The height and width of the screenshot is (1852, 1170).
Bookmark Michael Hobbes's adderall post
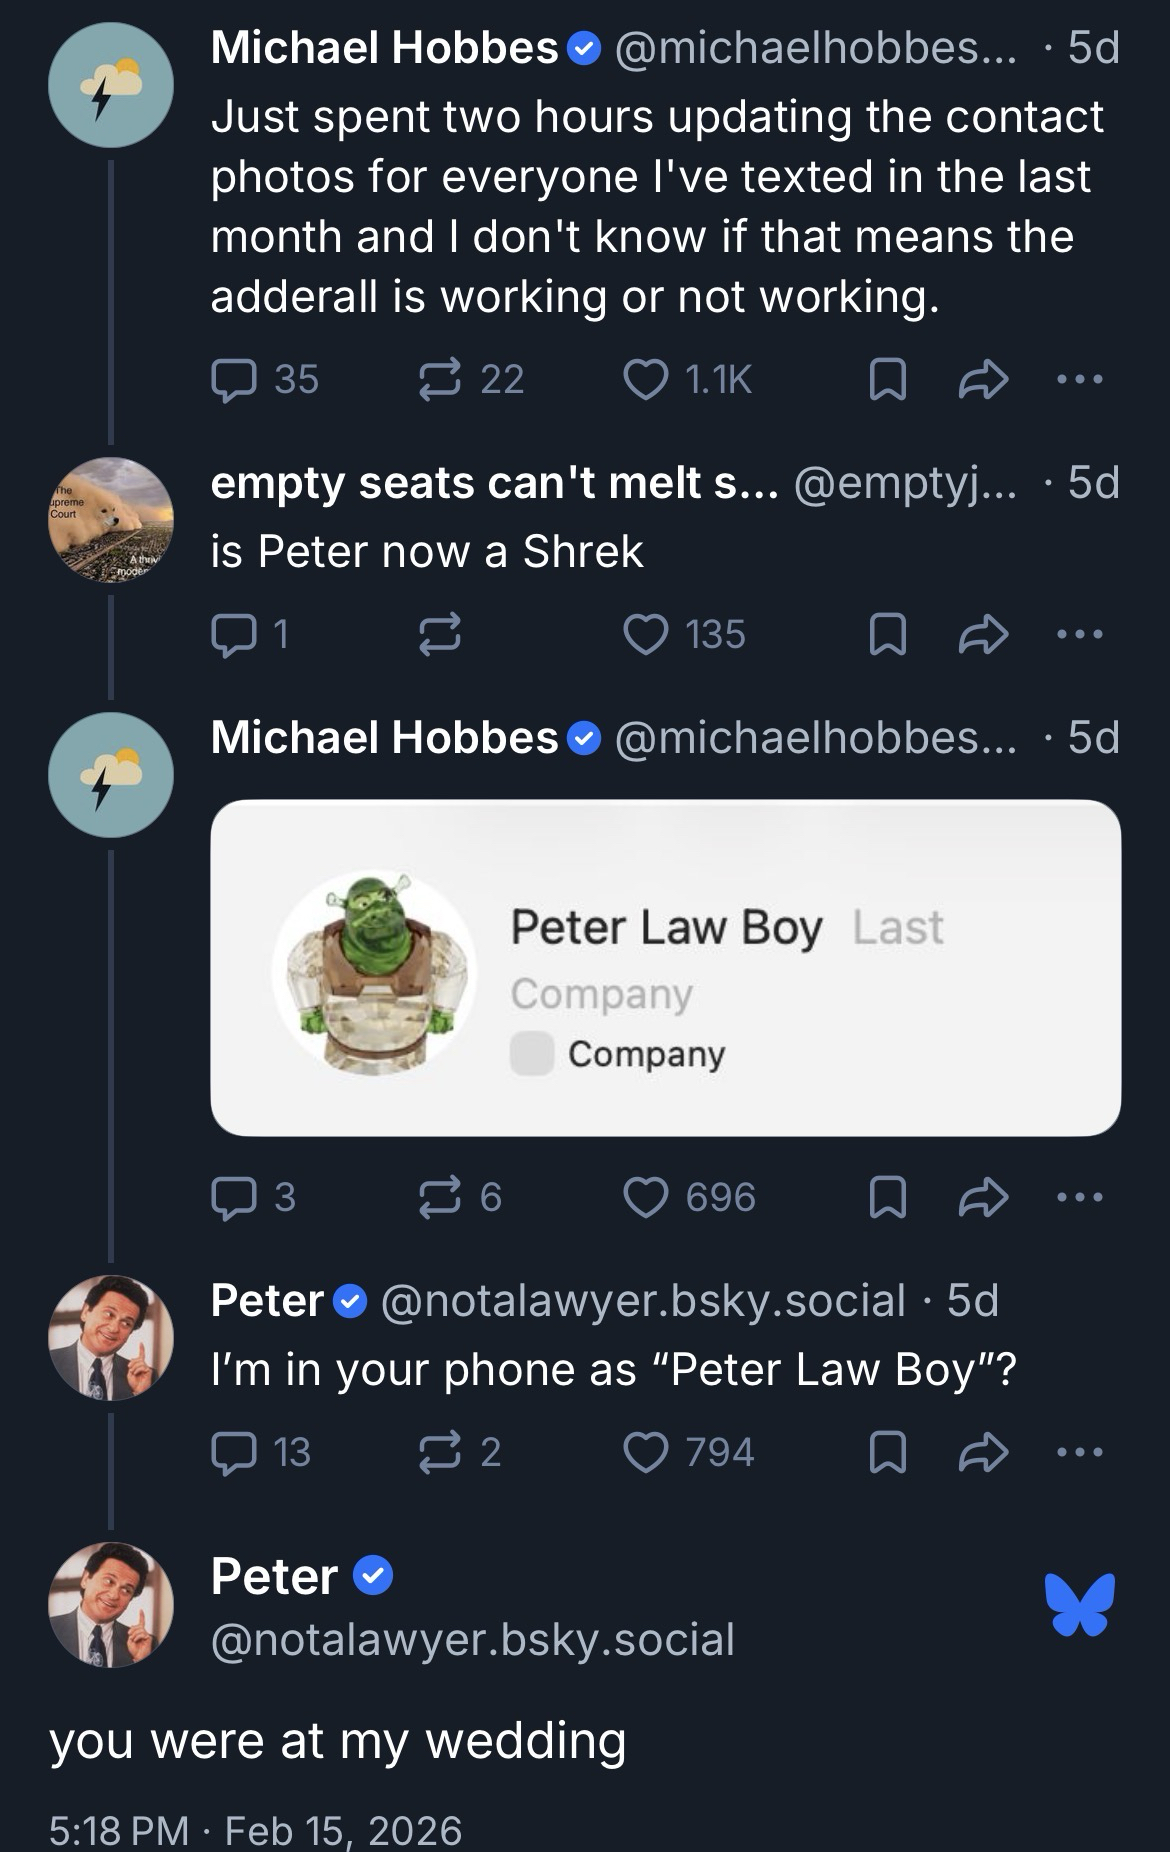click(x=888, y=380)
